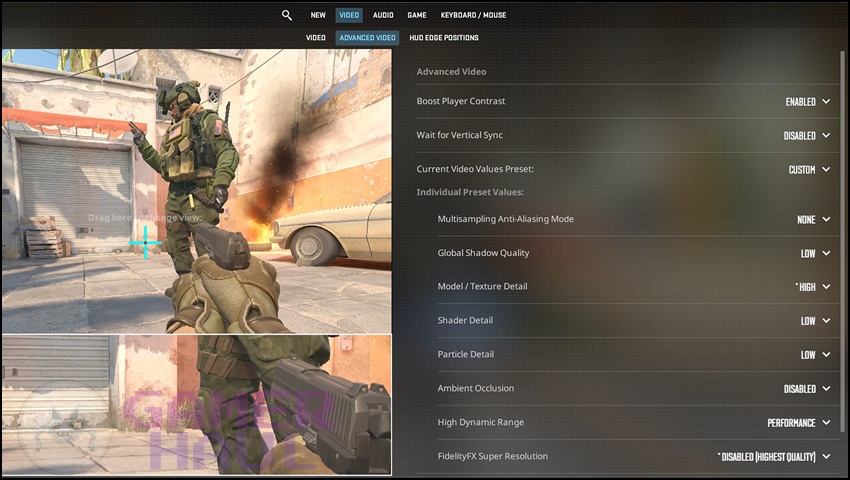Open Model / Texture Detail HIGH dropdown

813,287
